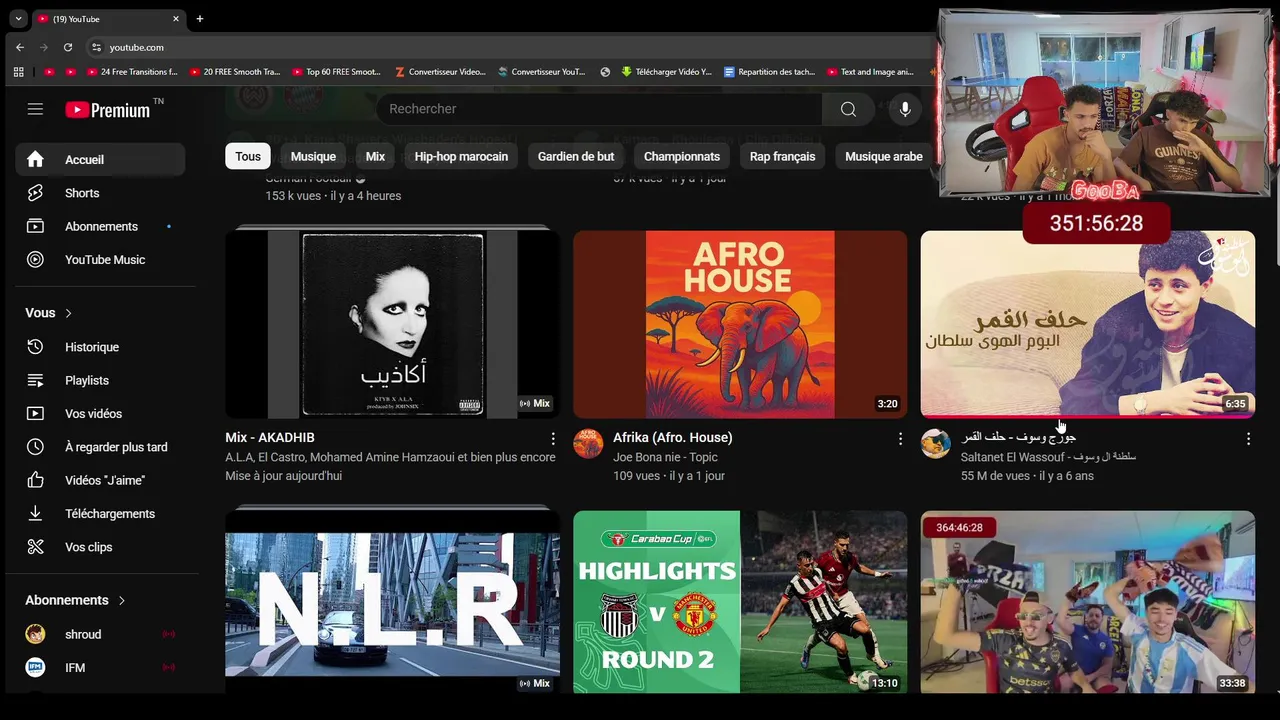The height and width of the screenshot is (720, 1280).
Task: Open the tab search dropdown arrow
Action: tap(18, 19)
